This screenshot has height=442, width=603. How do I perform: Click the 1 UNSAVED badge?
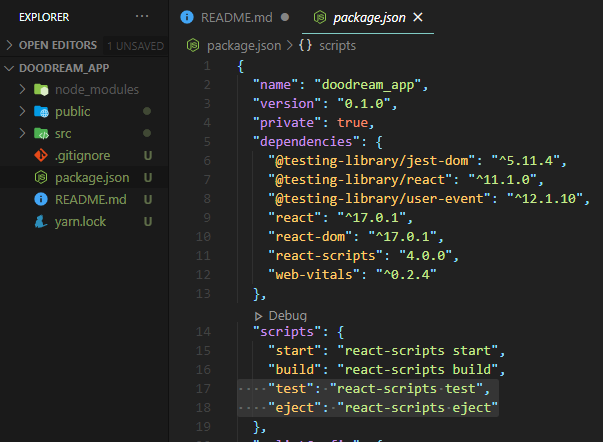coord(135,46)
